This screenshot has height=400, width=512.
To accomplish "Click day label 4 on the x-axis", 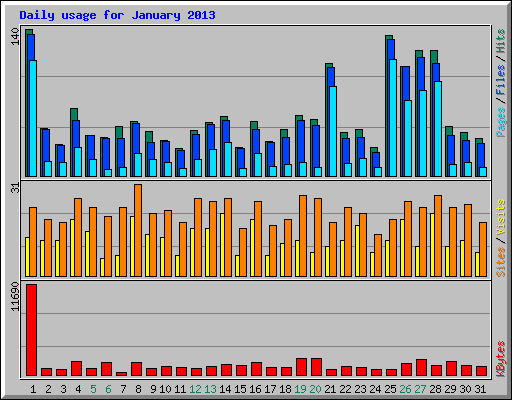I will [x=78, y=389].
